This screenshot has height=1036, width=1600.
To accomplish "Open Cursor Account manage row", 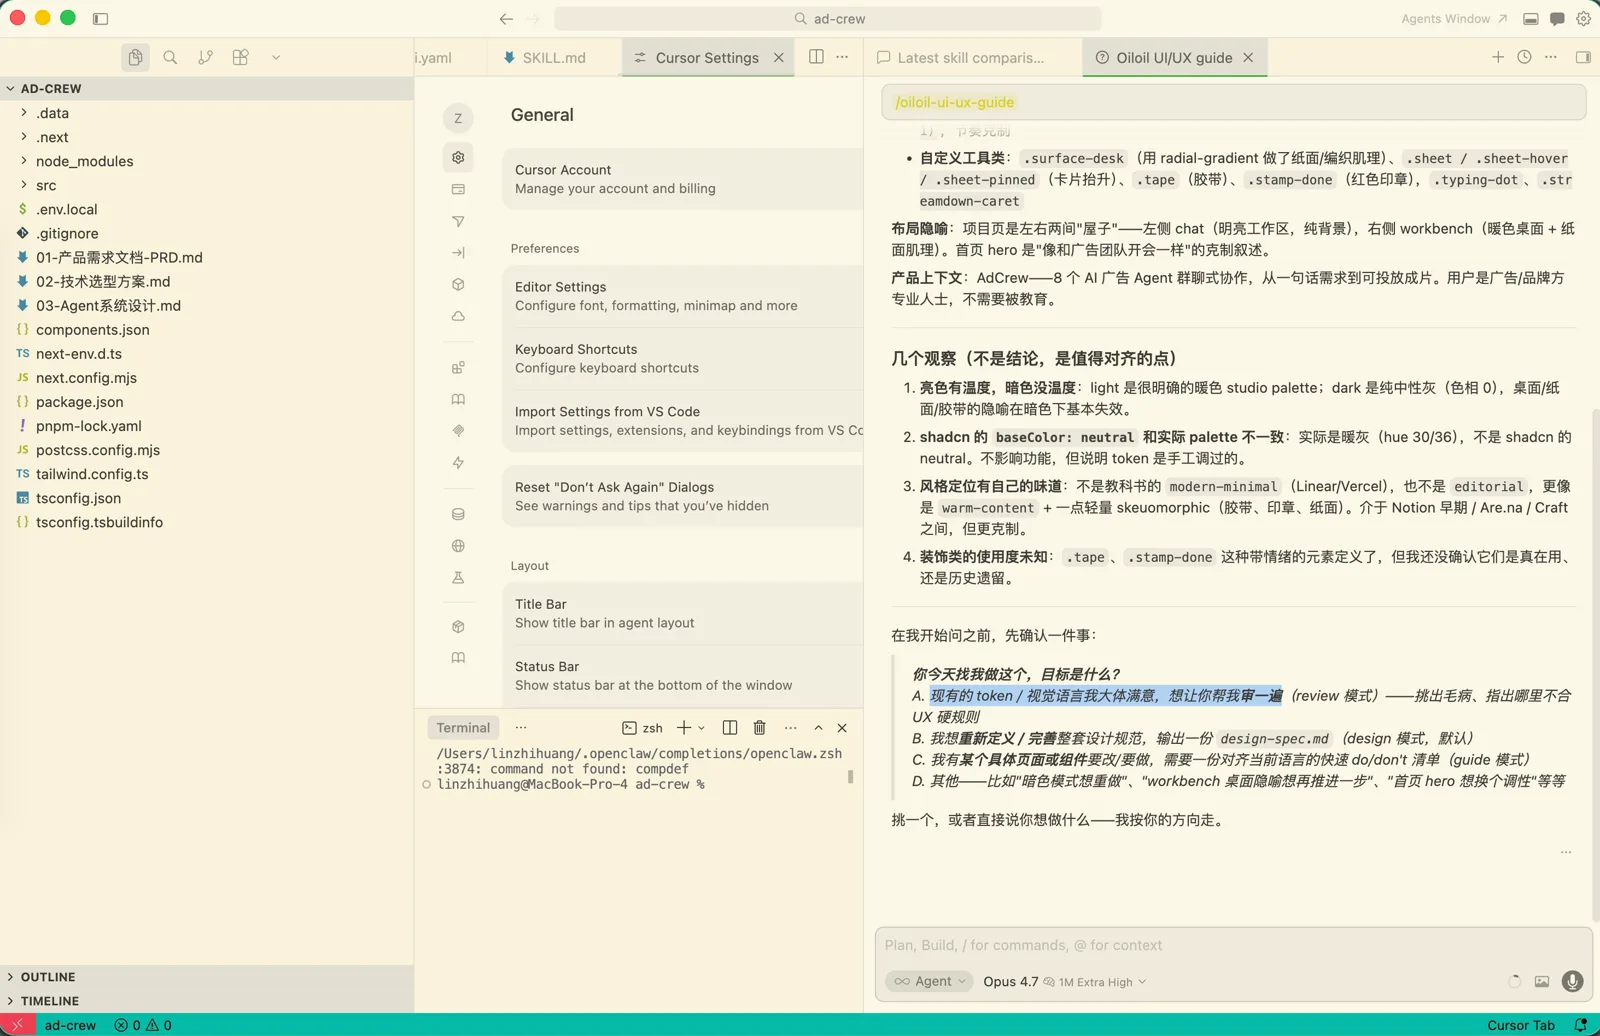I will click(683, 179).
